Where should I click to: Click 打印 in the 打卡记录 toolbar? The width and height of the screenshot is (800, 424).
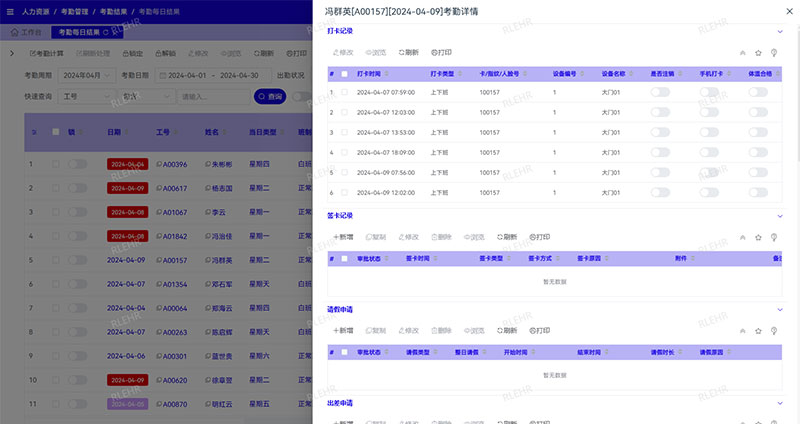pyautogui.click(x=441, y=53)
